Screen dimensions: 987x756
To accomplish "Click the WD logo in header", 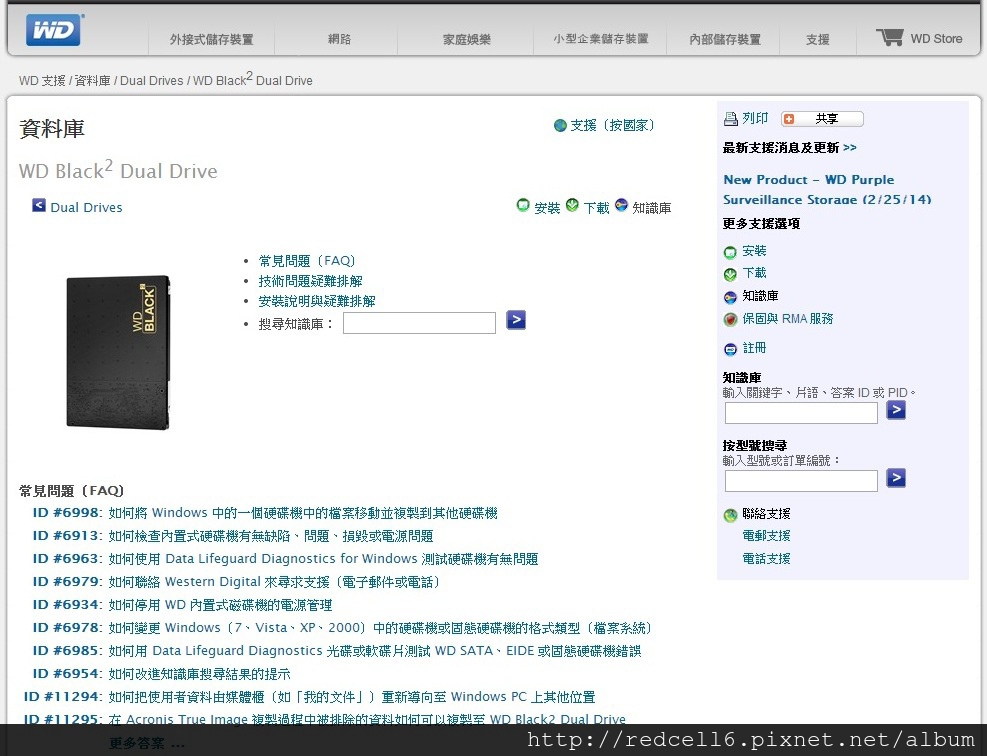I will pos(54,30).
